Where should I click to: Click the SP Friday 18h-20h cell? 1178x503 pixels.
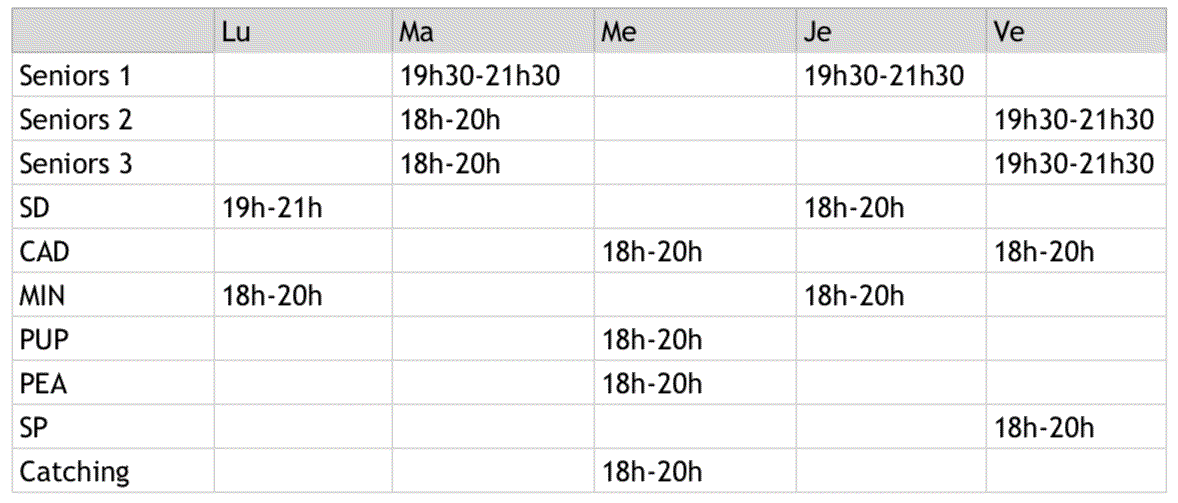[x=1045, y=428]
